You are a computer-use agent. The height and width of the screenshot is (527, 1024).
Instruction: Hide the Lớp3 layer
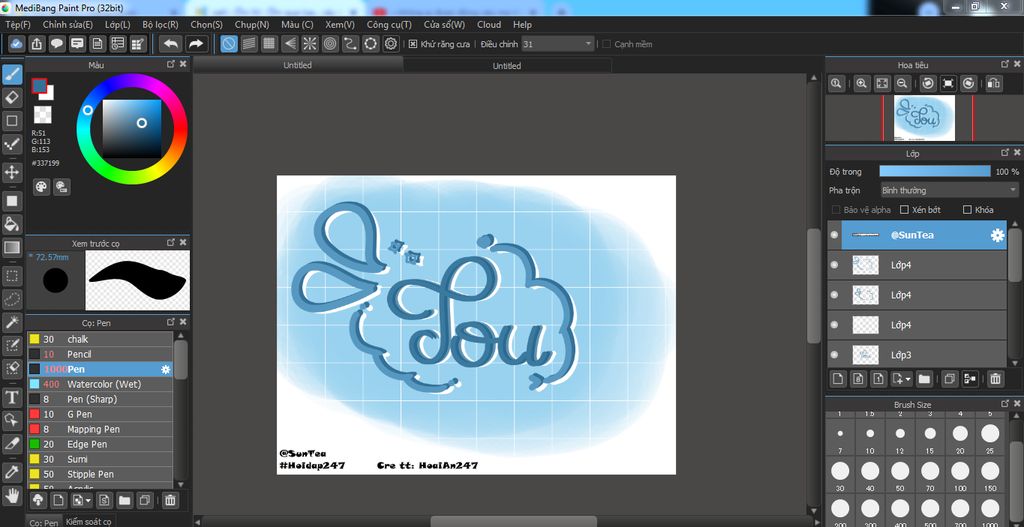tap(834, 355)
